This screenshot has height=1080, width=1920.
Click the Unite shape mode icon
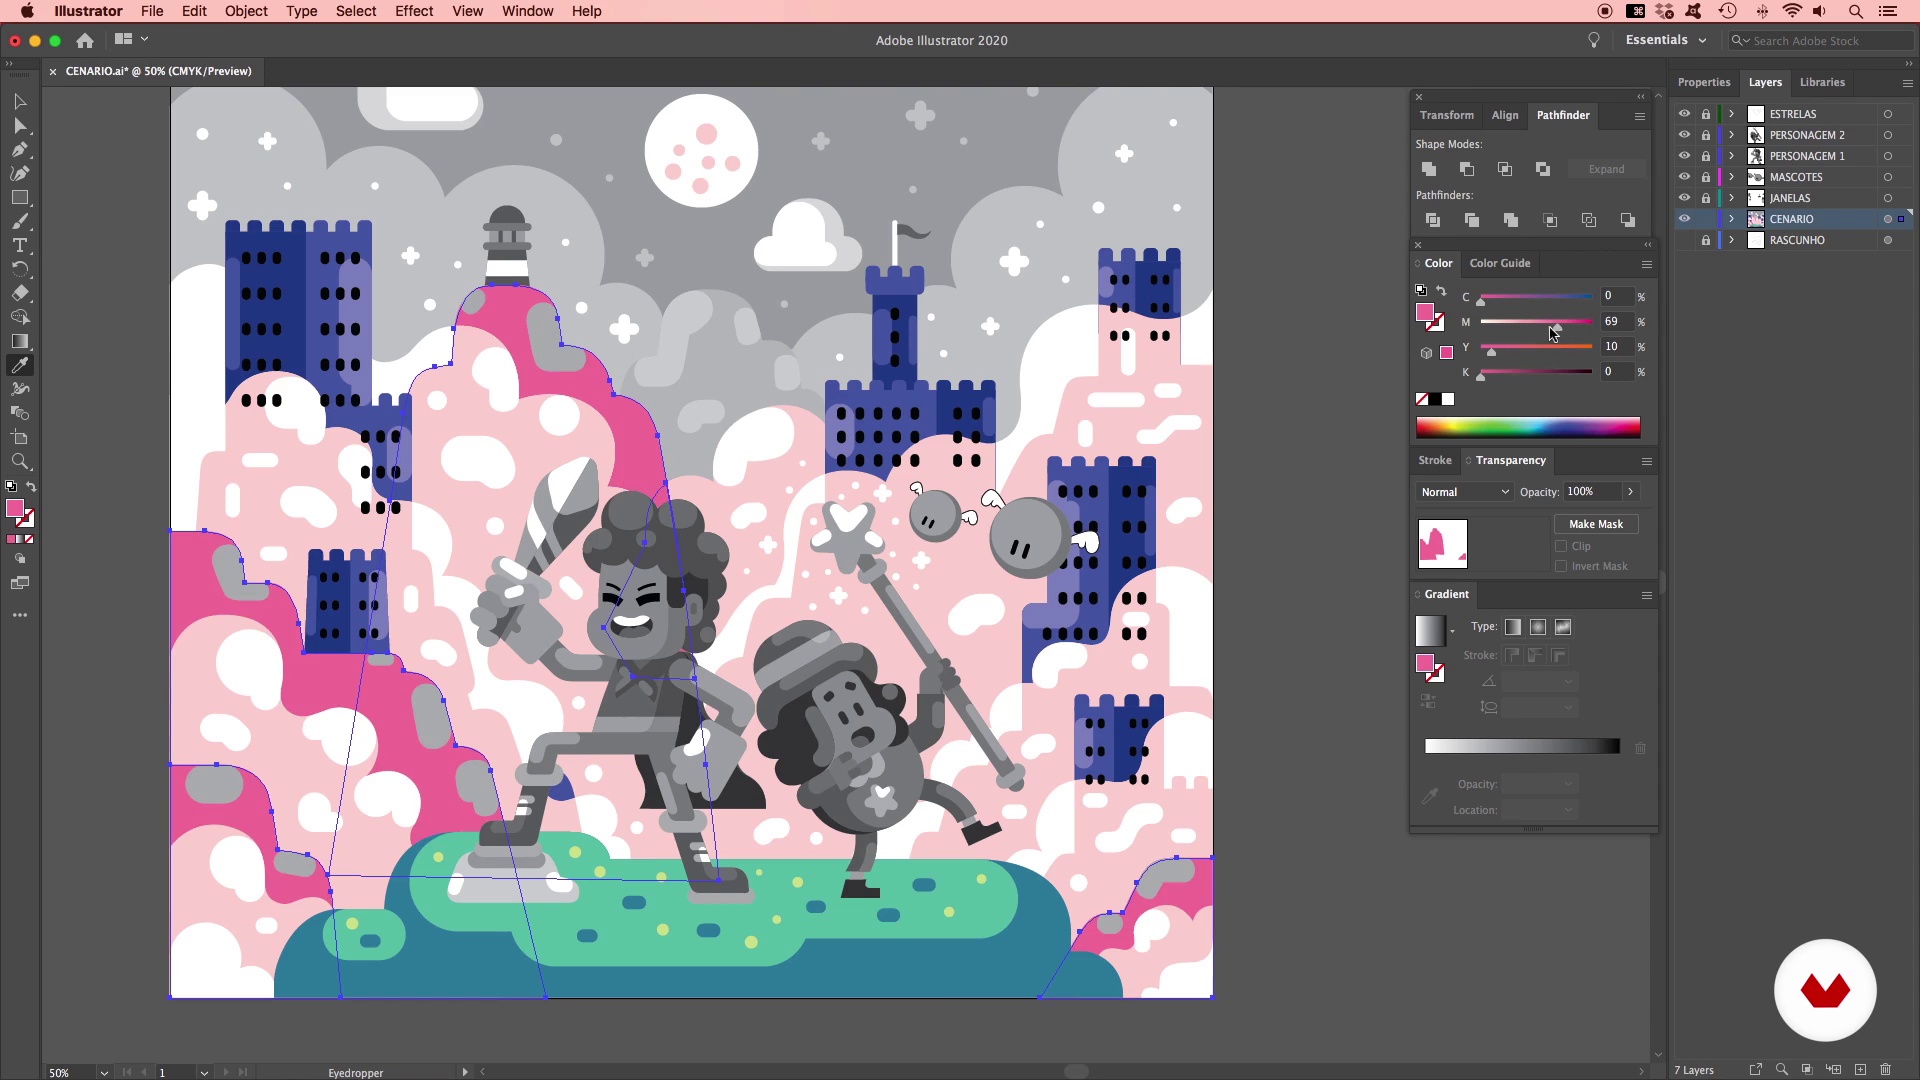[1429, 169]
